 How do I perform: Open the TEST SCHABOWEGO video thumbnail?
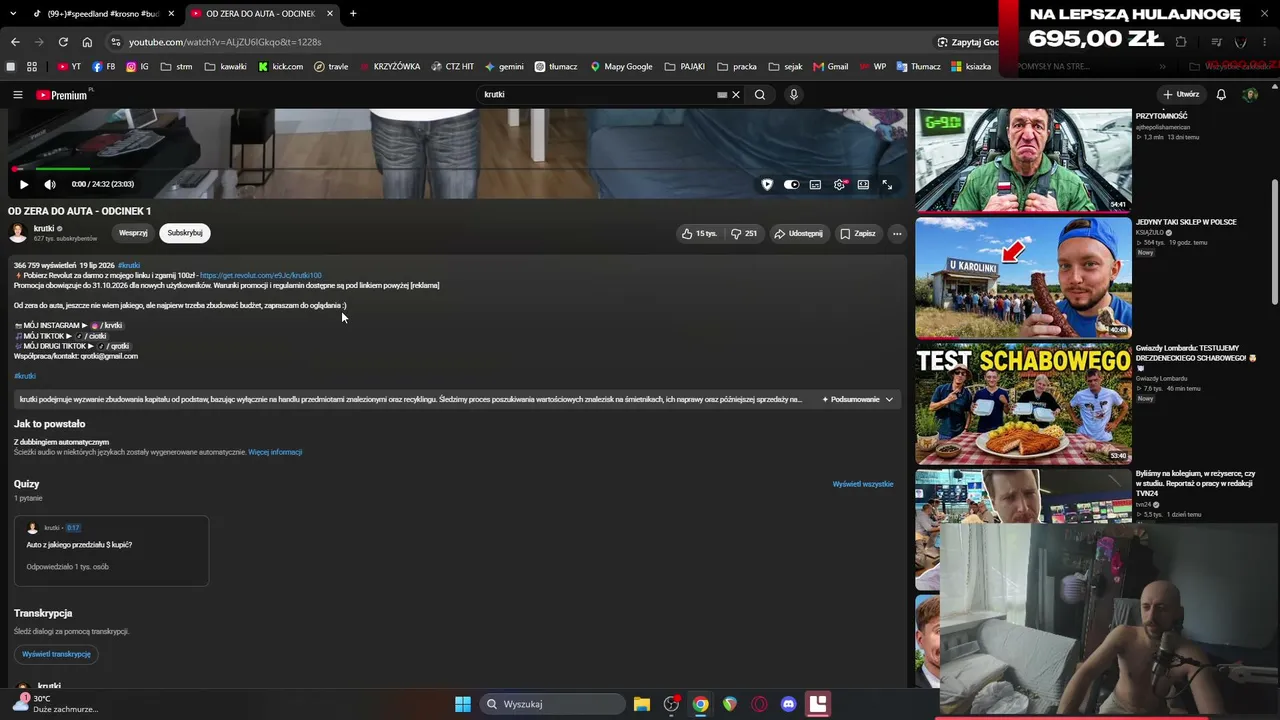pos(1023,404)
